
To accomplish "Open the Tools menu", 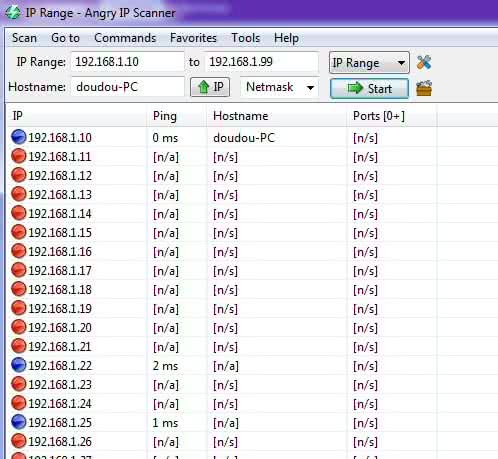I will 246,38.
